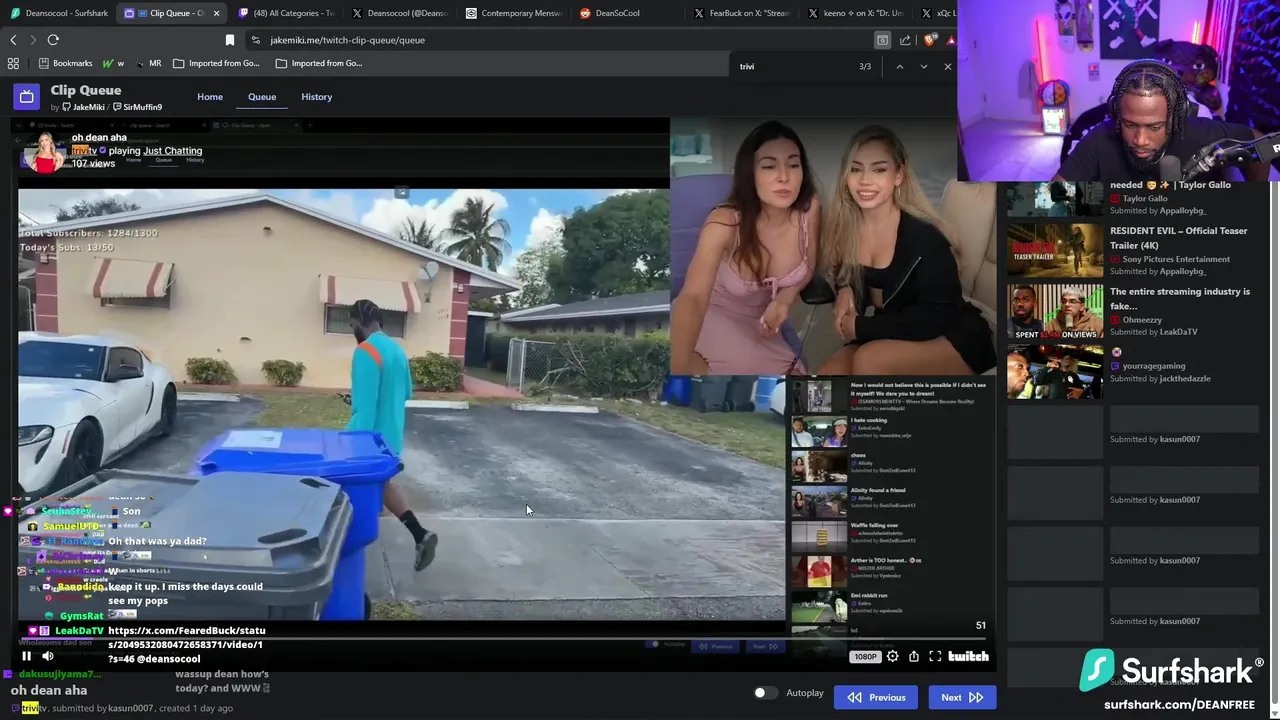Screen dimensions: 1280x720
Task: Open the MR bookmark
Action: tap(148, 63)
